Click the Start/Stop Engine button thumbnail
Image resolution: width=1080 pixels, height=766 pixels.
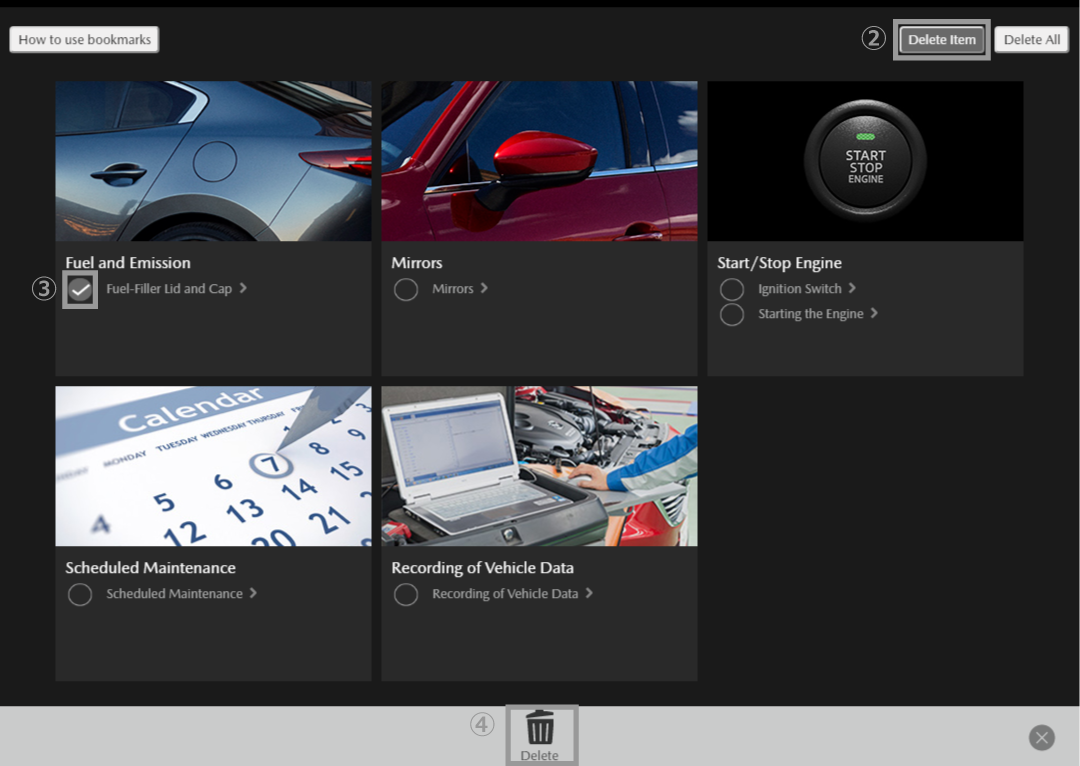tap(865, 161)
